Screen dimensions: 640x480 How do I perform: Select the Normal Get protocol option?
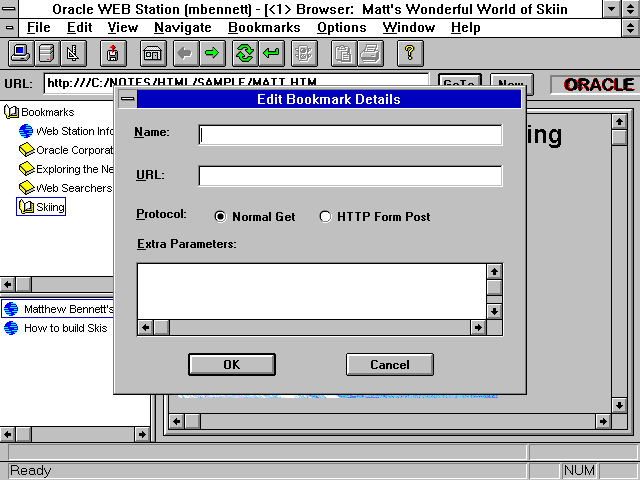(221, 216)
